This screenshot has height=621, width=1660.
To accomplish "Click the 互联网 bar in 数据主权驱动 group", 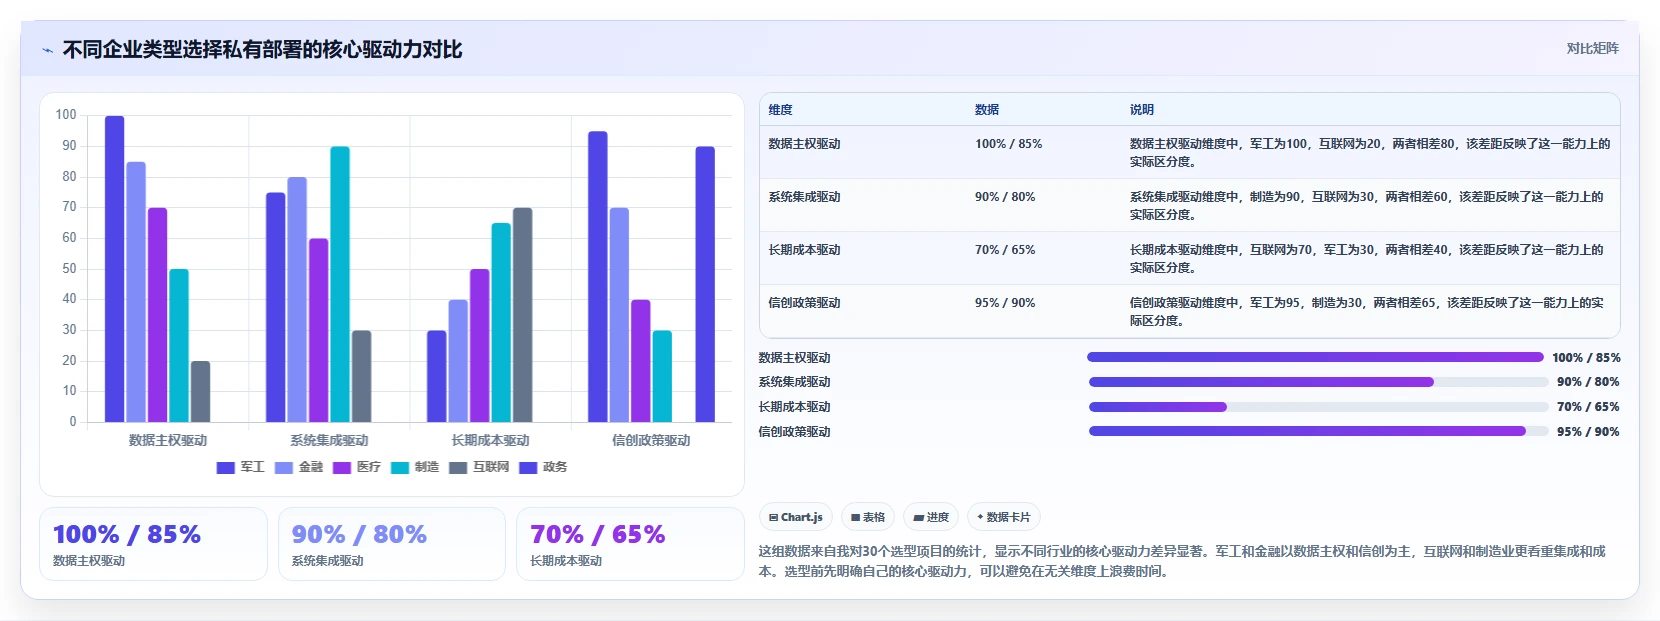I will click(x=200, y=391).
